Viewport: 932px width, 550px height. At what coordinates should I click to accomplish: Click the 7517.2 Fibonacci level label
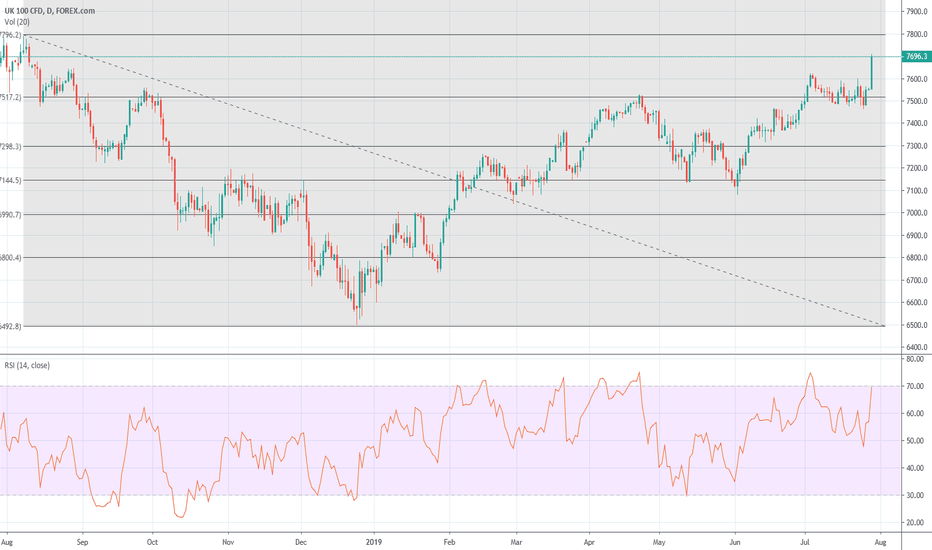click(10, 97)
